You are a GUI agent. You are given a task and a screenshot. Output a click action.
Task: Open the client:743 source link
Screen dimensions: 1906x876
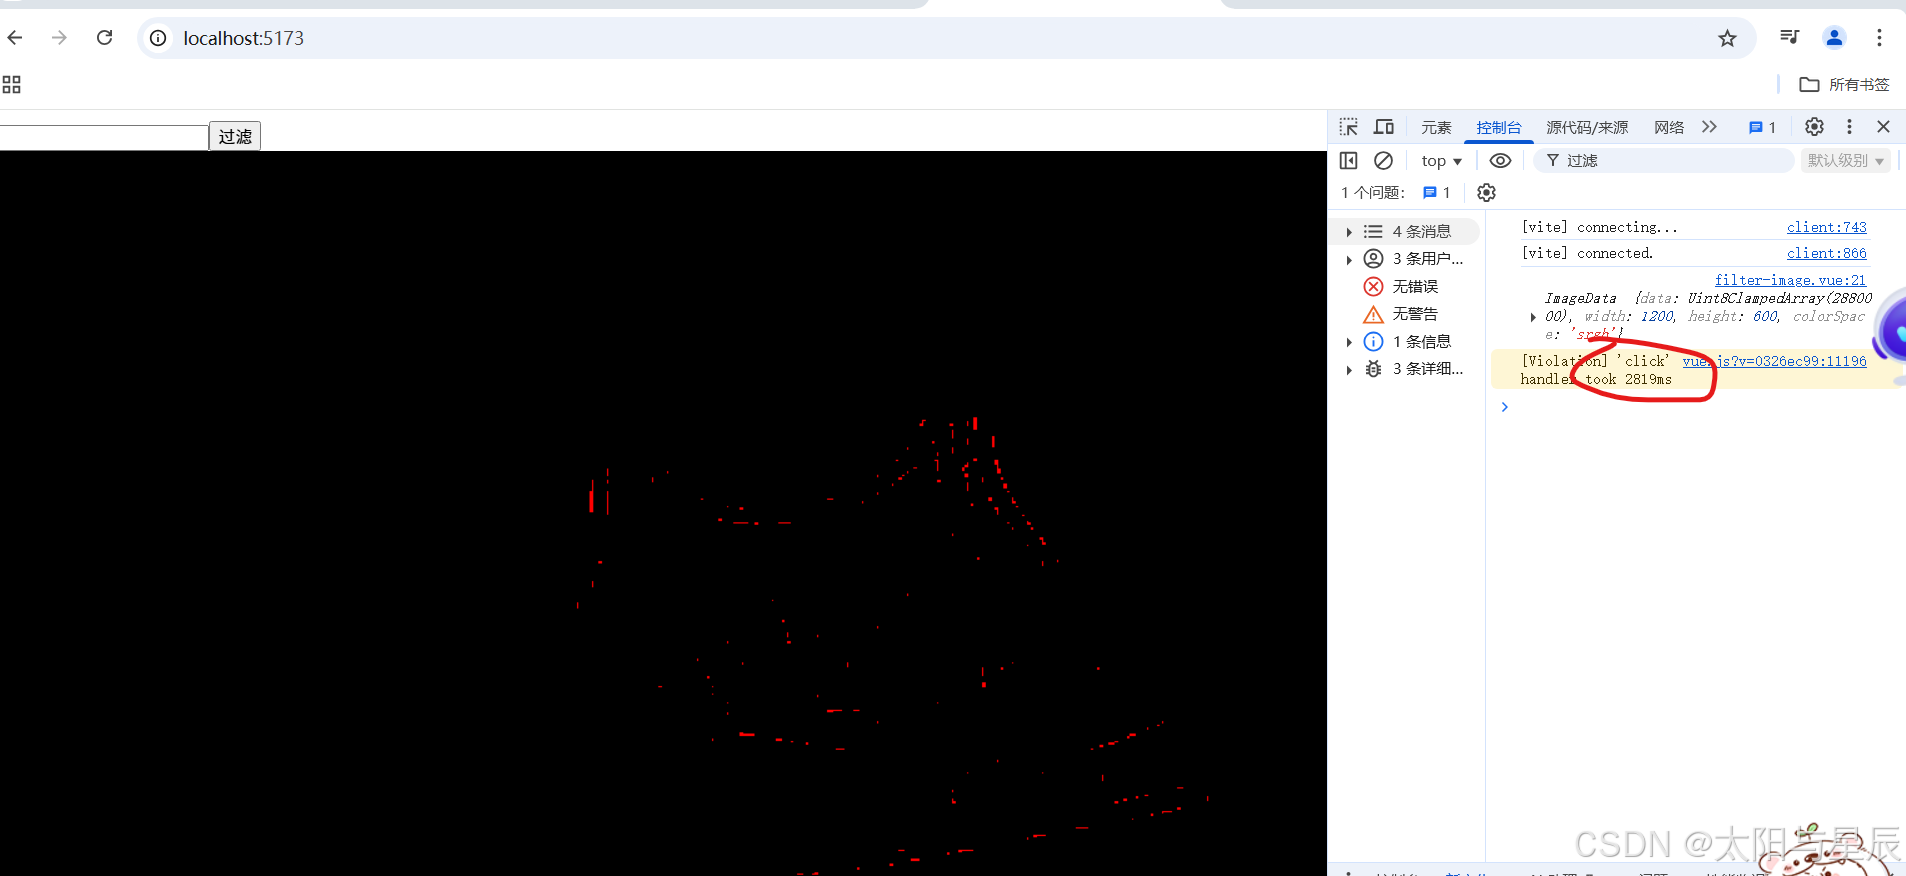pyautogui.click(x=1826, y=227)
